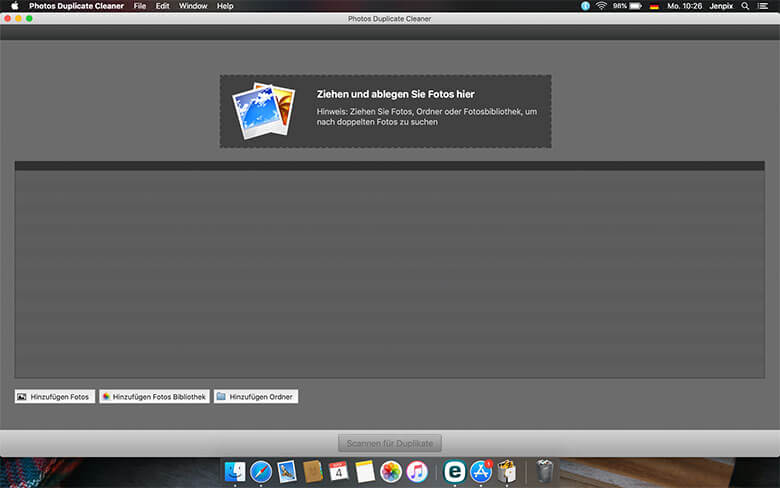Open the Edit menu

click(162, 6)
